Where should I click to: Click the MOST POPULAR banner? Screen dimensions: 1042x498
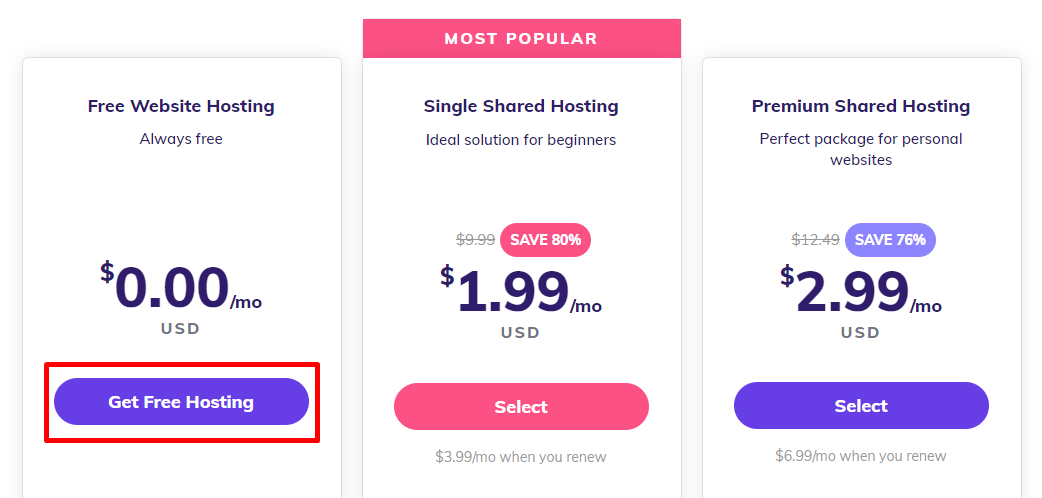[x=522, y=39]
